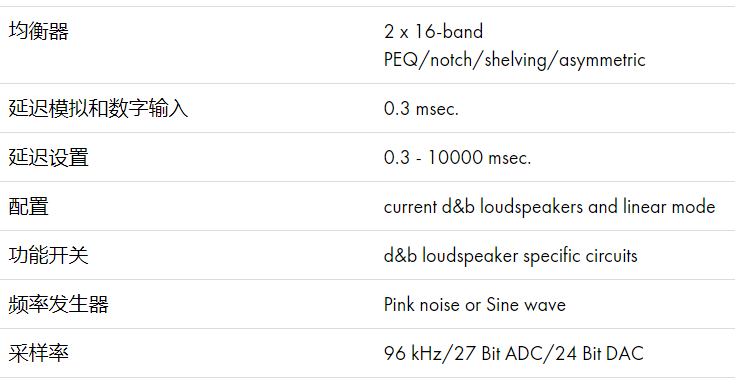
Task: Click the 延迟模拟和数字输入 label
Action: [x=98, y=108]
